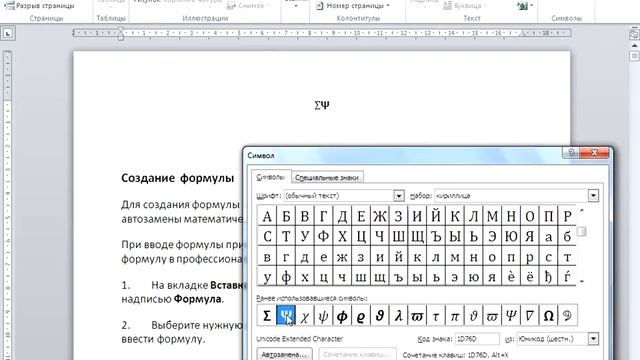Select the ђ character in the grid

pyautogui.click(x=549, y=277)
